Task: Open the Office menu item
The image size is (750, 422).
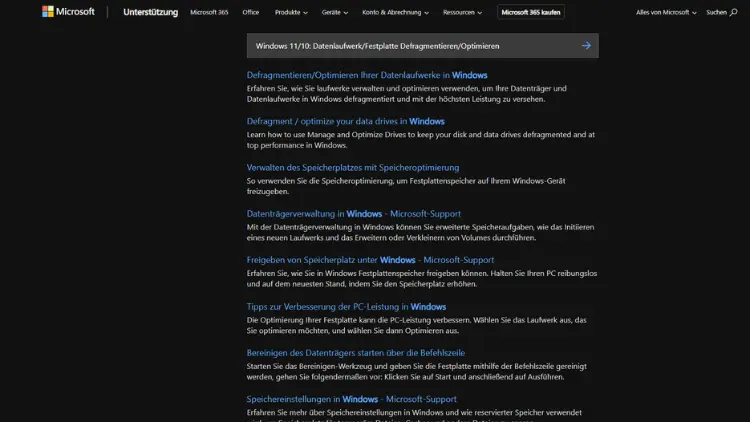Action: coord(250,12)
